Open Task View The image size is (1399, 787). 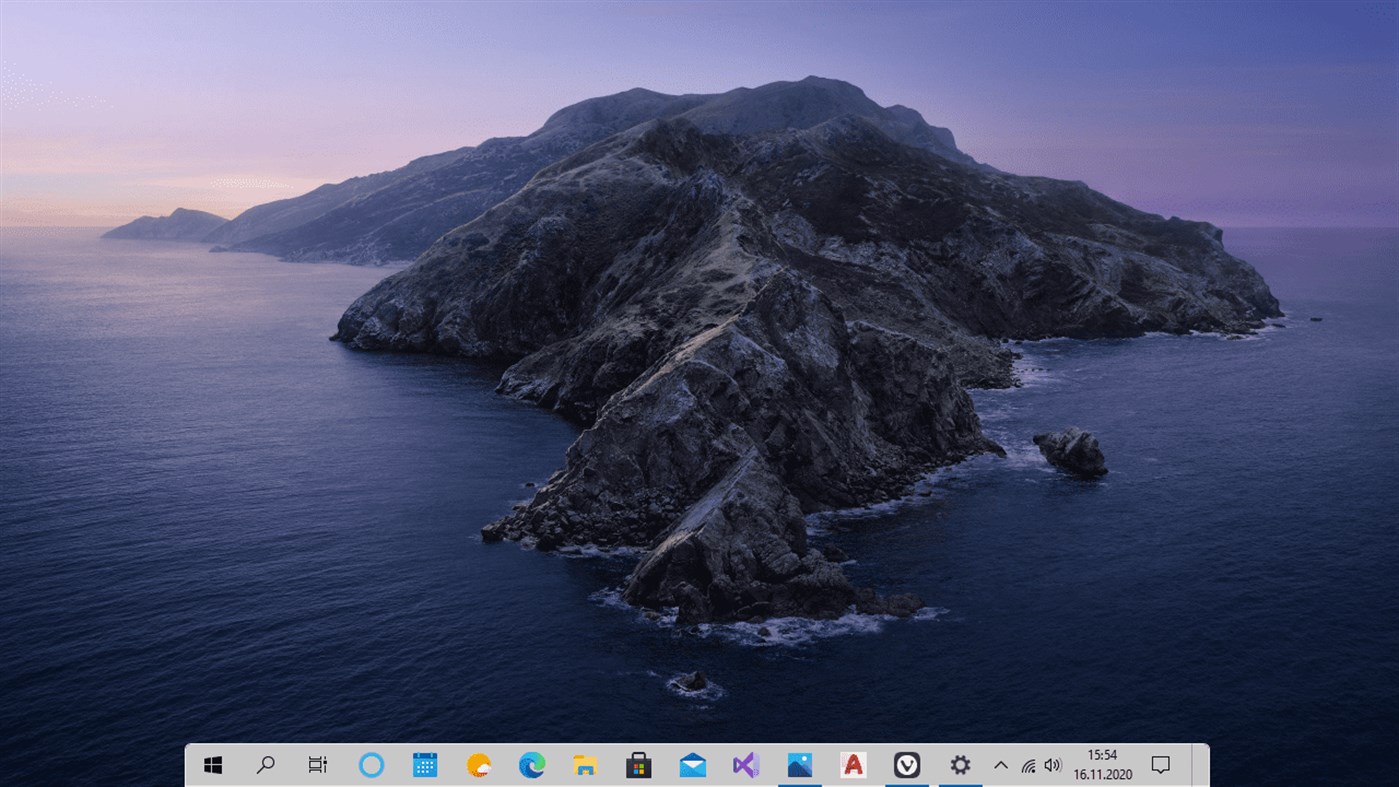pos(317,764)
